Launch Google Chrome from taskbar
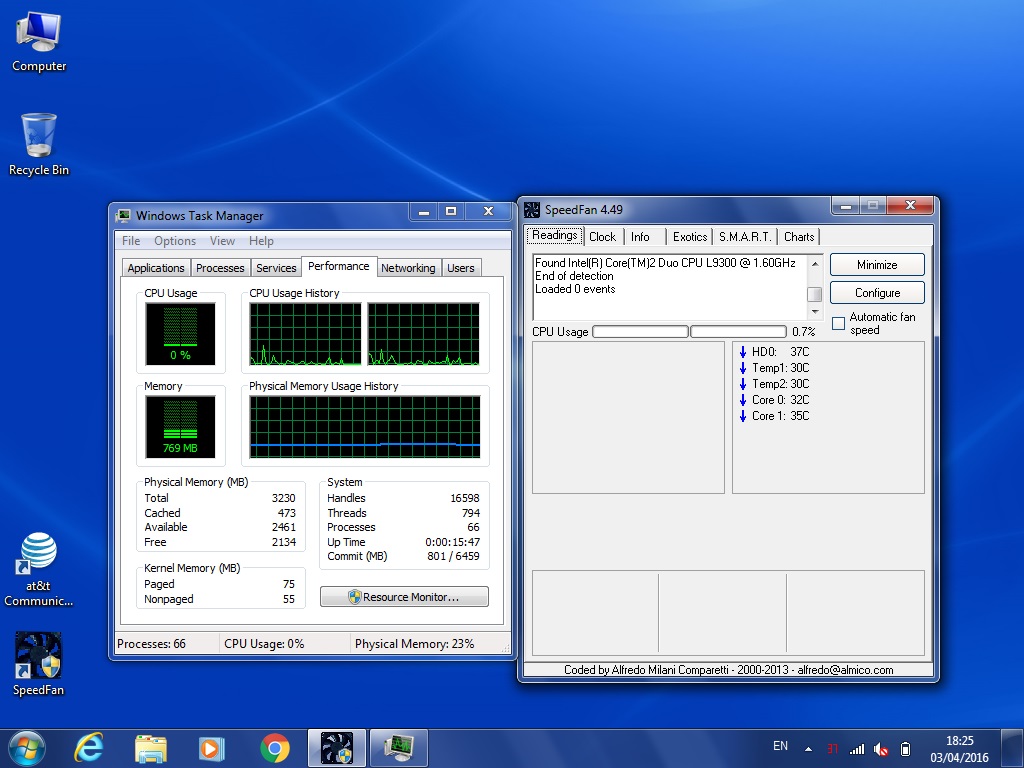The width and height of the screenshot is (1024, 768). coord(275,748)
